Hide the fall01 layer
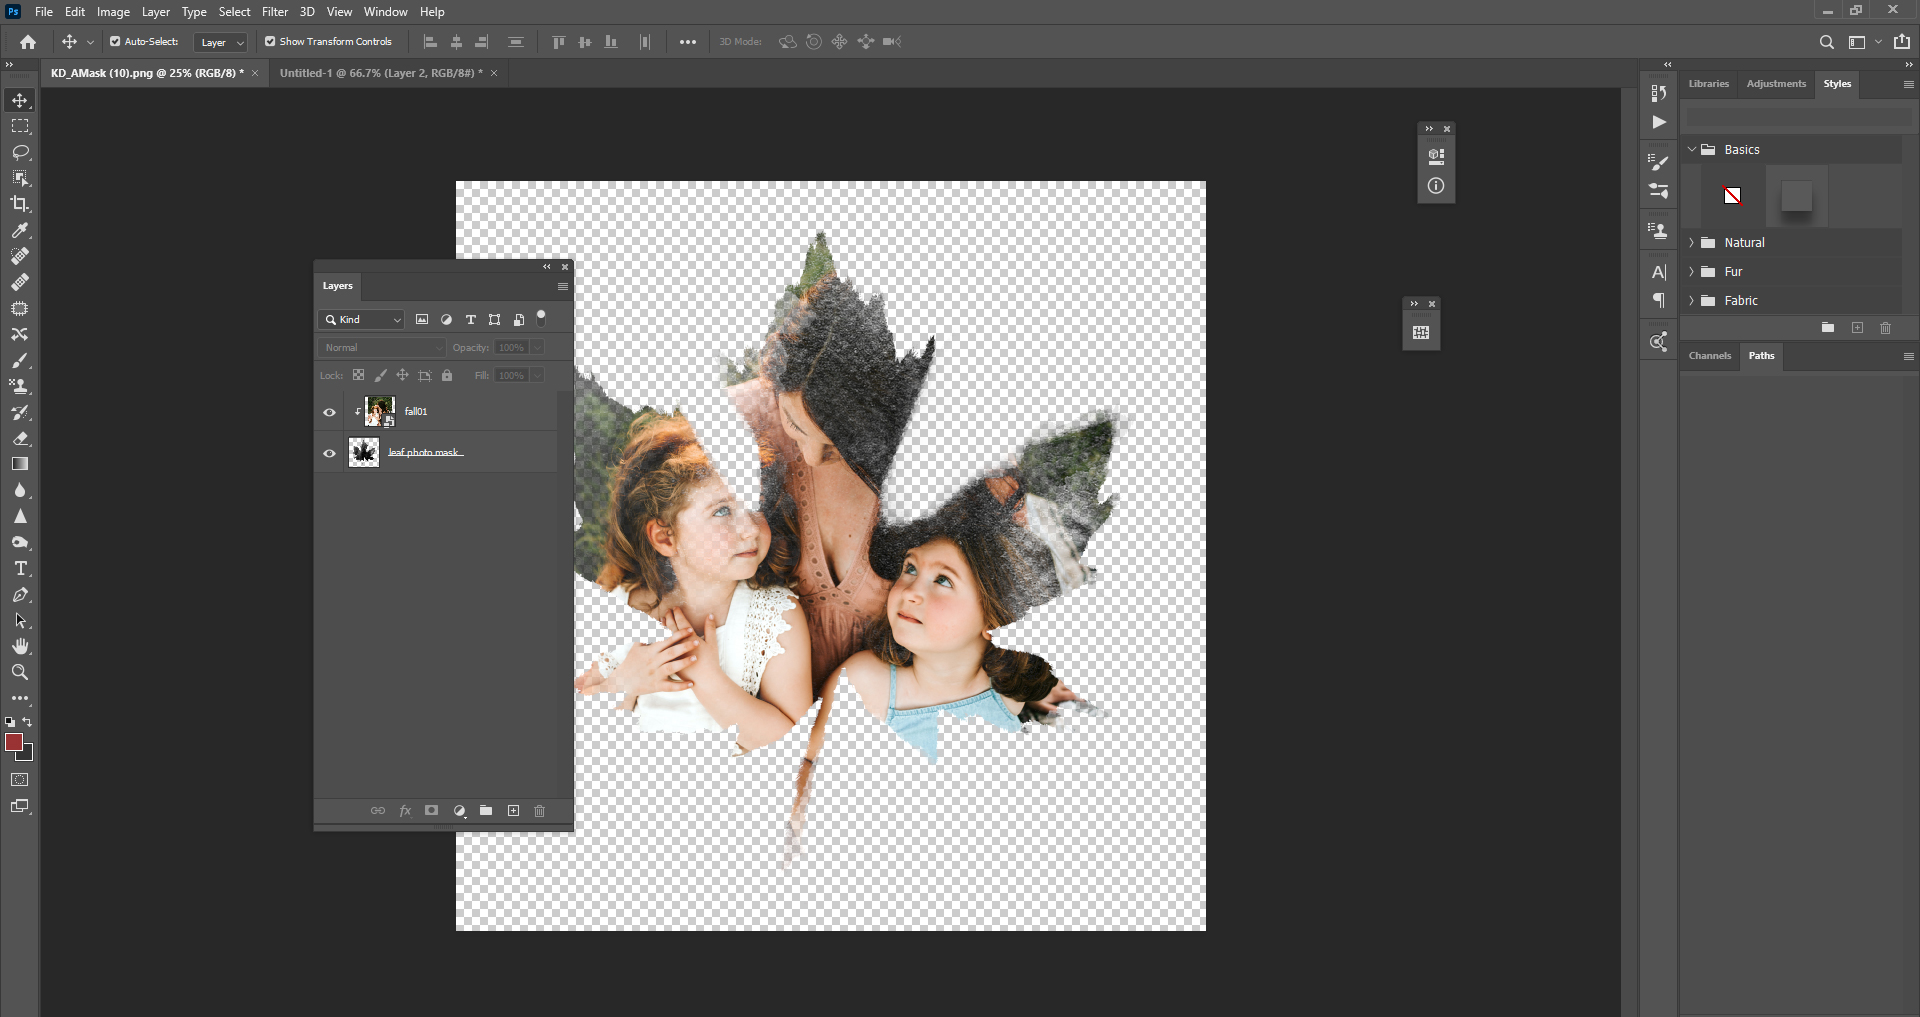Viewport: 1920px width, 1017px height. pyautogui.click(x=329, y=412)
